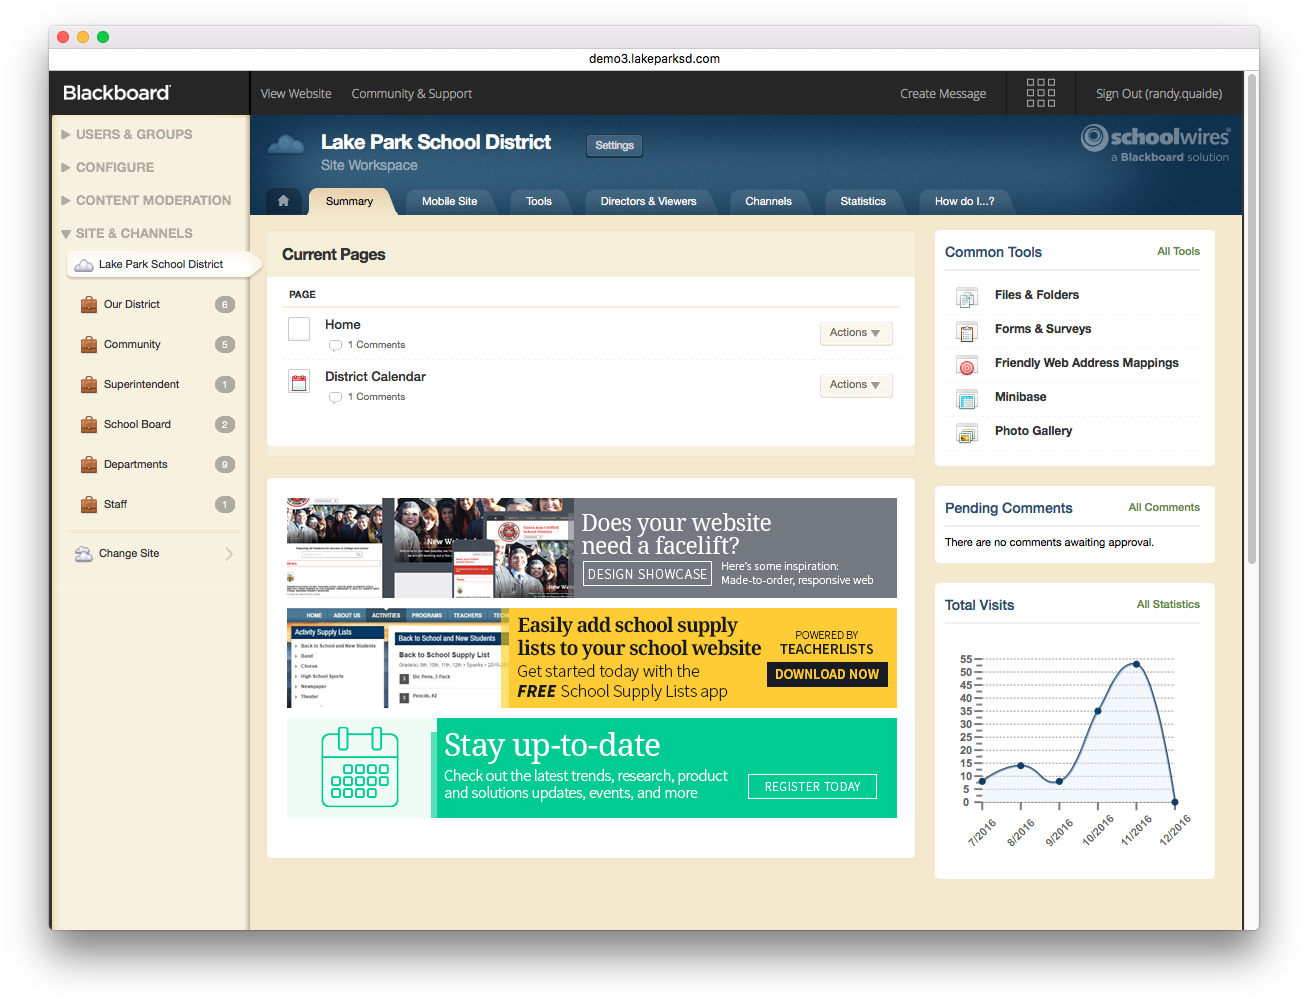
Task: Click the home icon tab
Action: coord(283,201)
